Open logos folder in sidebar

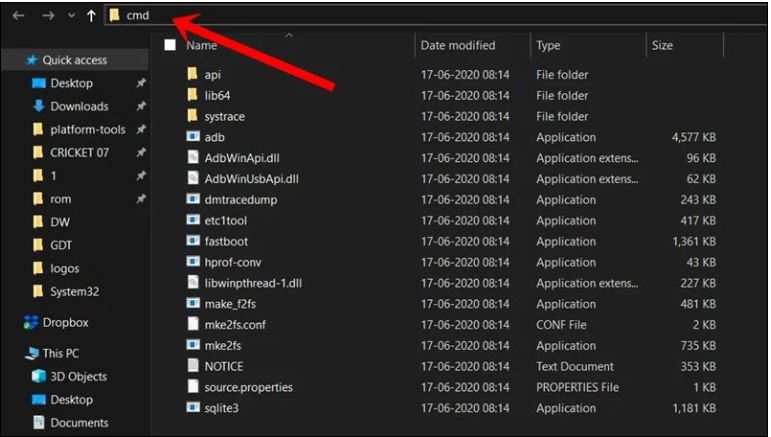pyautogui.click(x=64, y=268)
